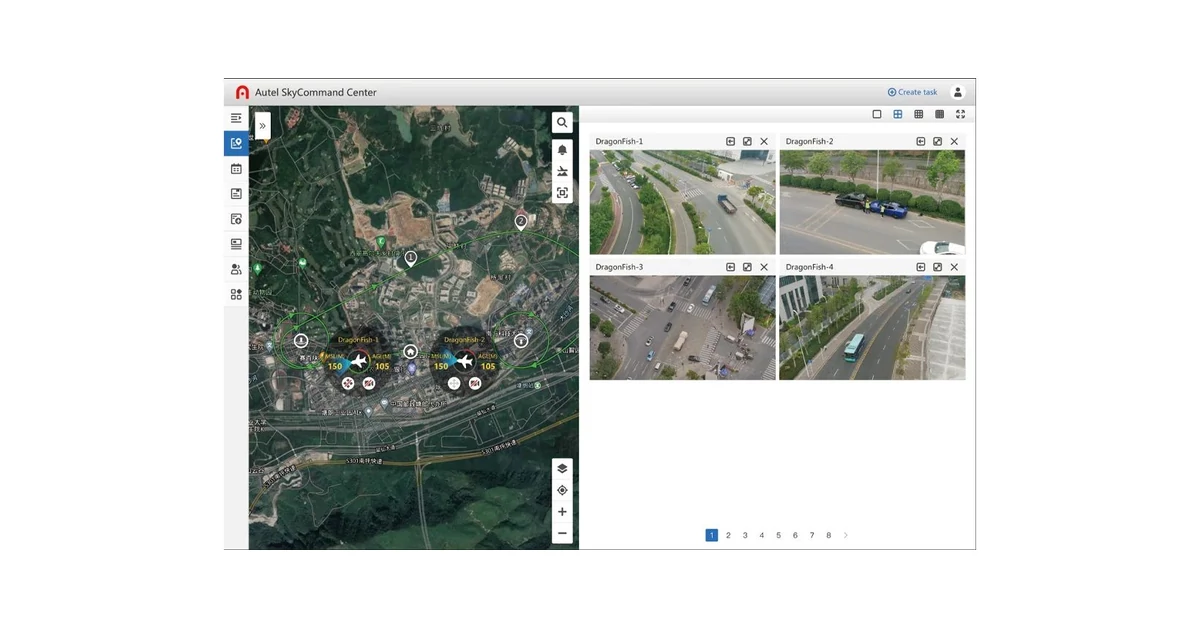Open the map layers selector

click(562, 468)
